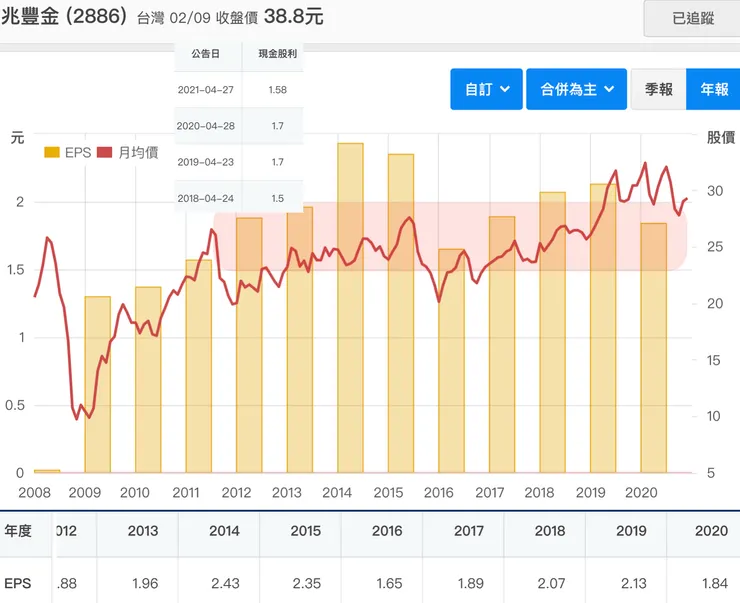Image resolution: width=740 pixels, height=603 pixels.
Task: Click the 兆豐金 (2886) stock title
Action: tap(64, 17)
